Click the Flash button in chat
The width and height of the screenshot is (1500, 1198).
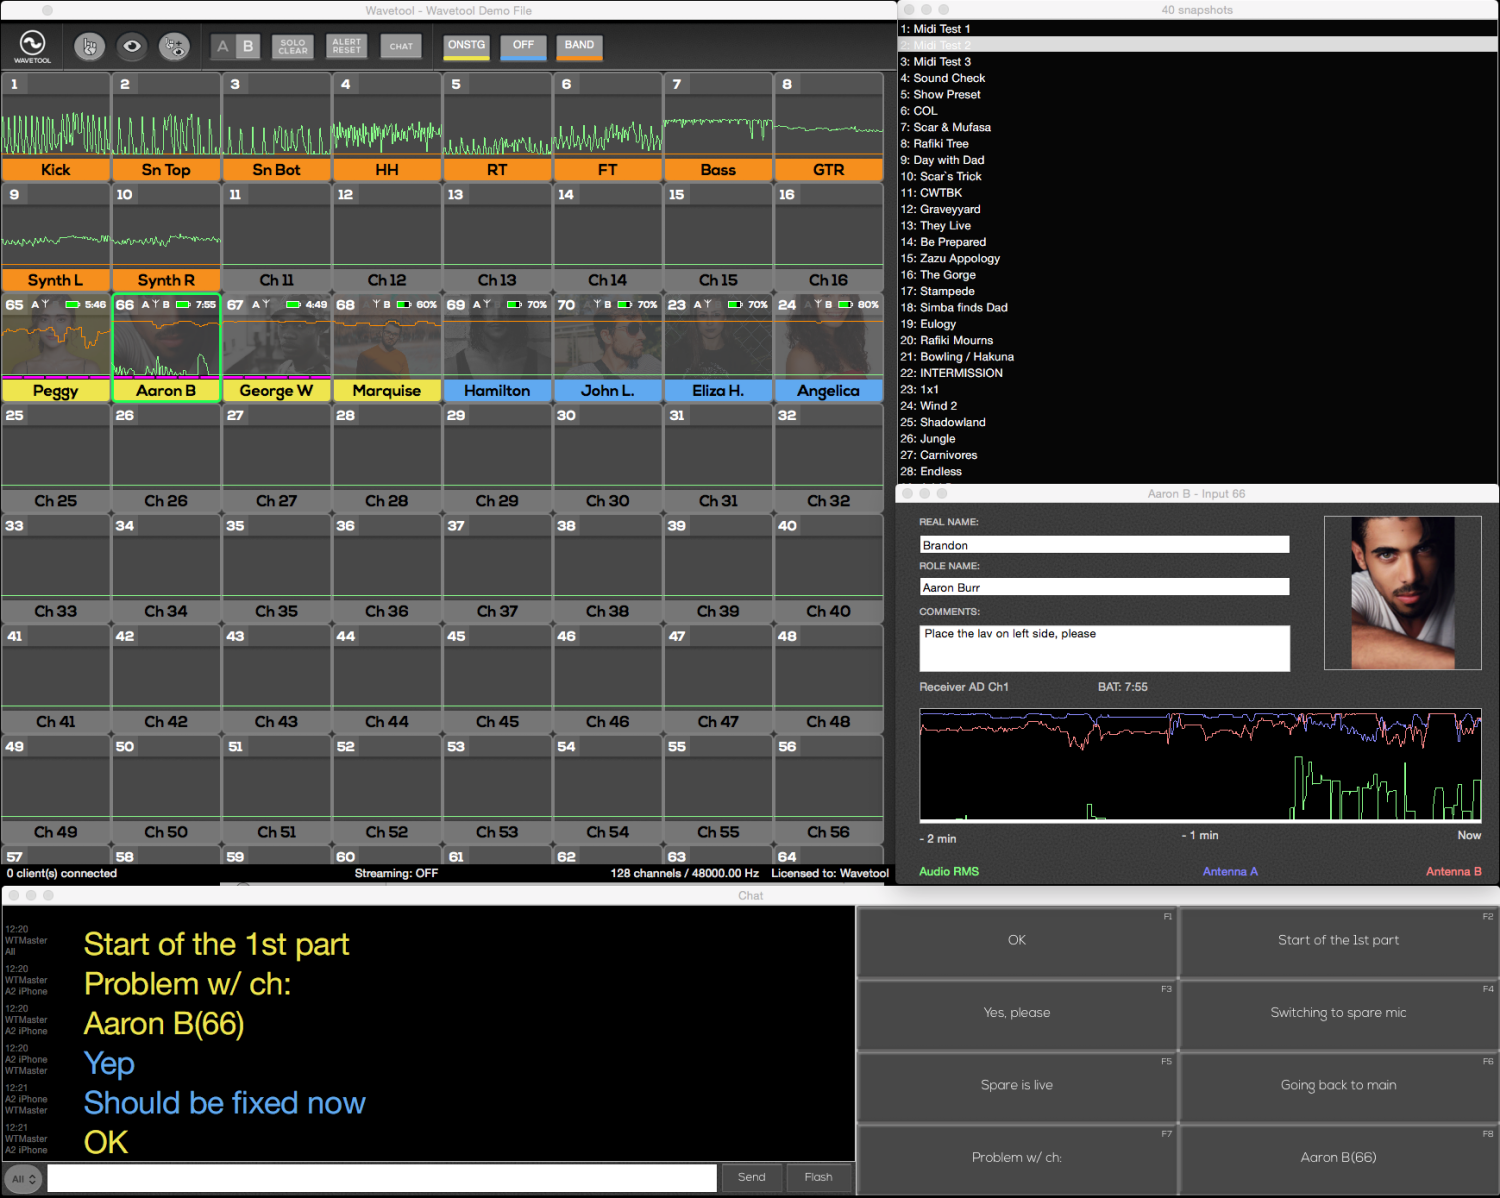[818, 1177]
